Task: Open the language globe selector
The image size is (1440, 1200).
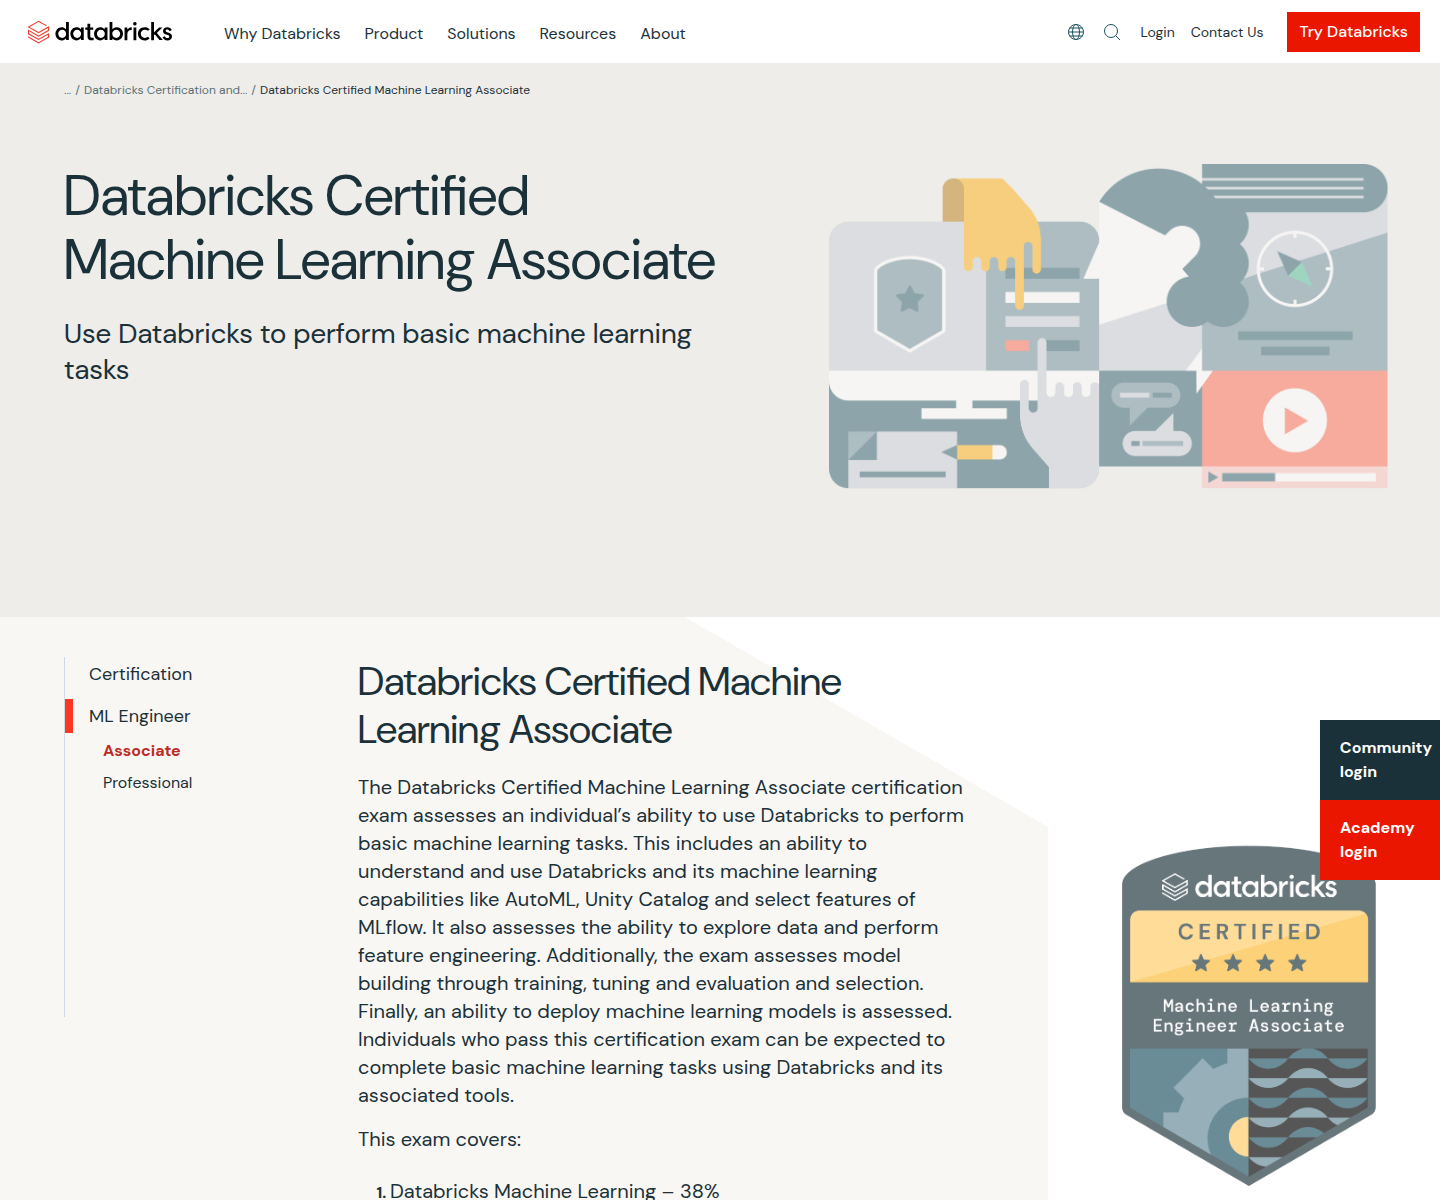Action: tap(1076, 32)
